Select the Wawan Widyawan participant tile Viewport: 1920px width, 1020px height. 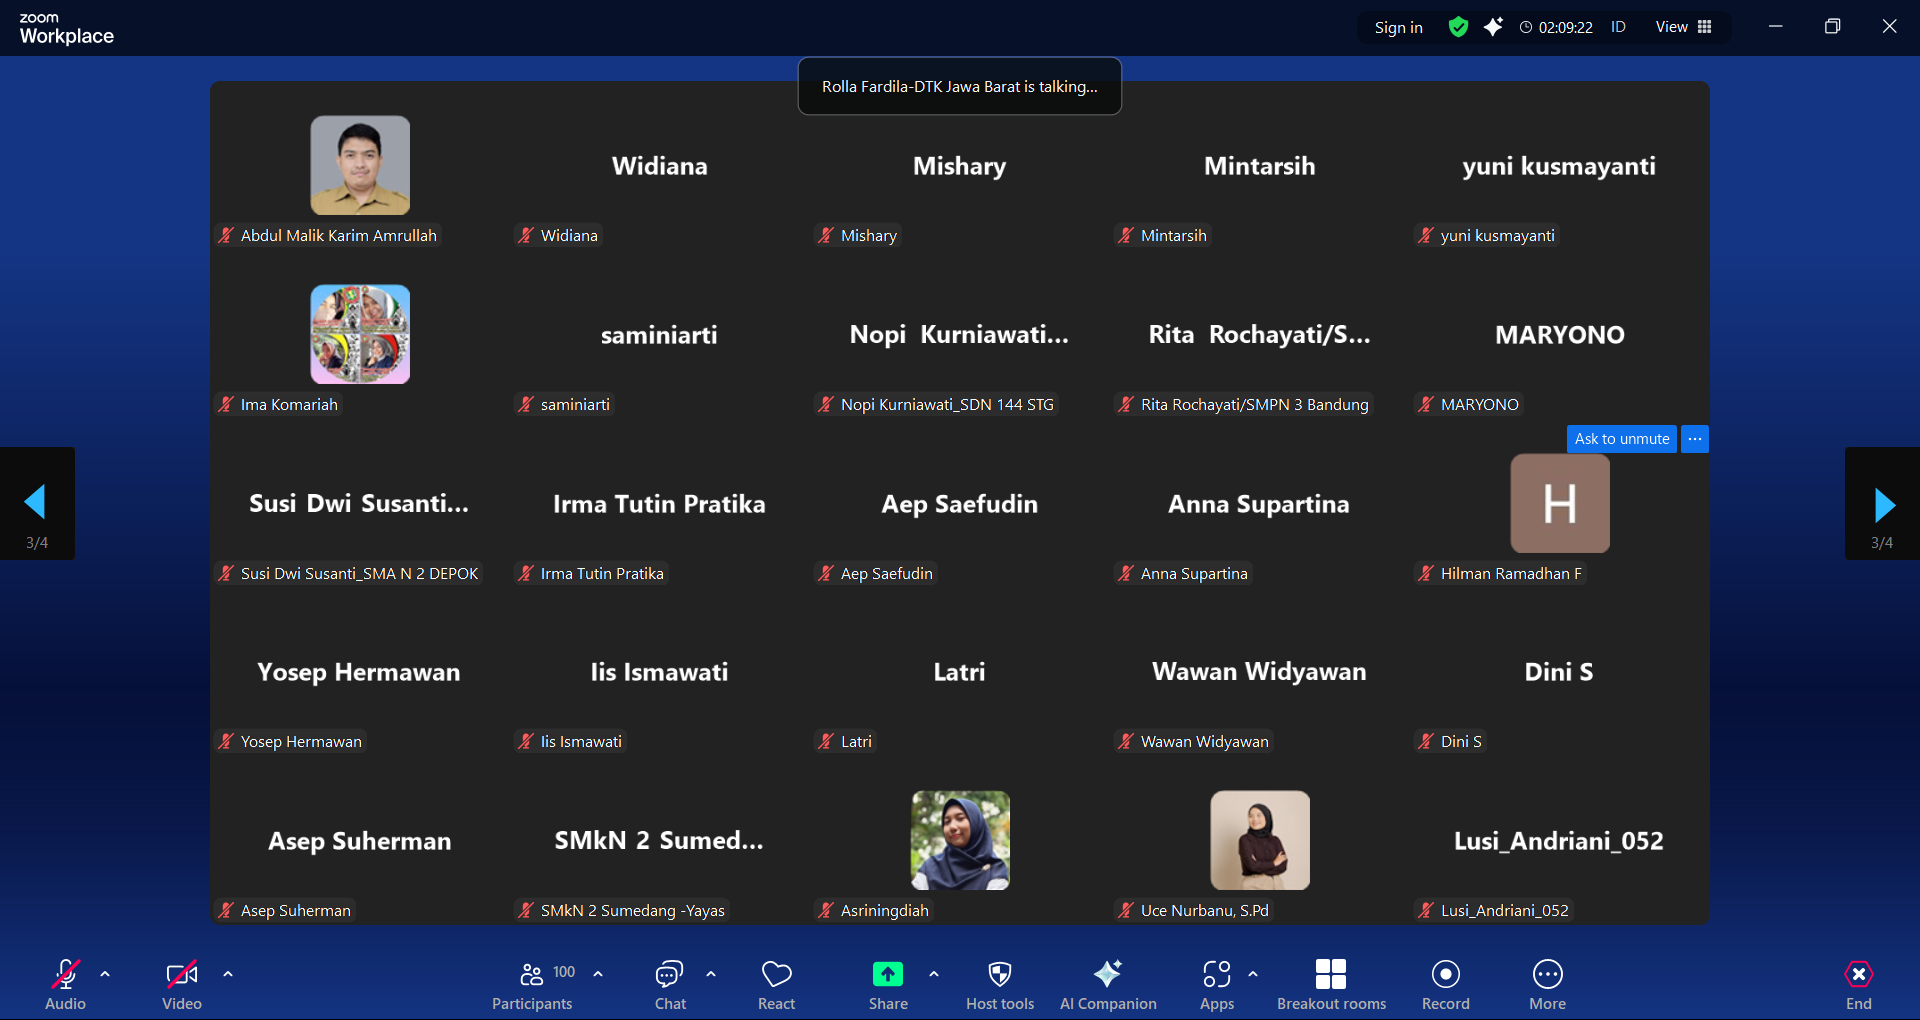[x=1260, y=672]
